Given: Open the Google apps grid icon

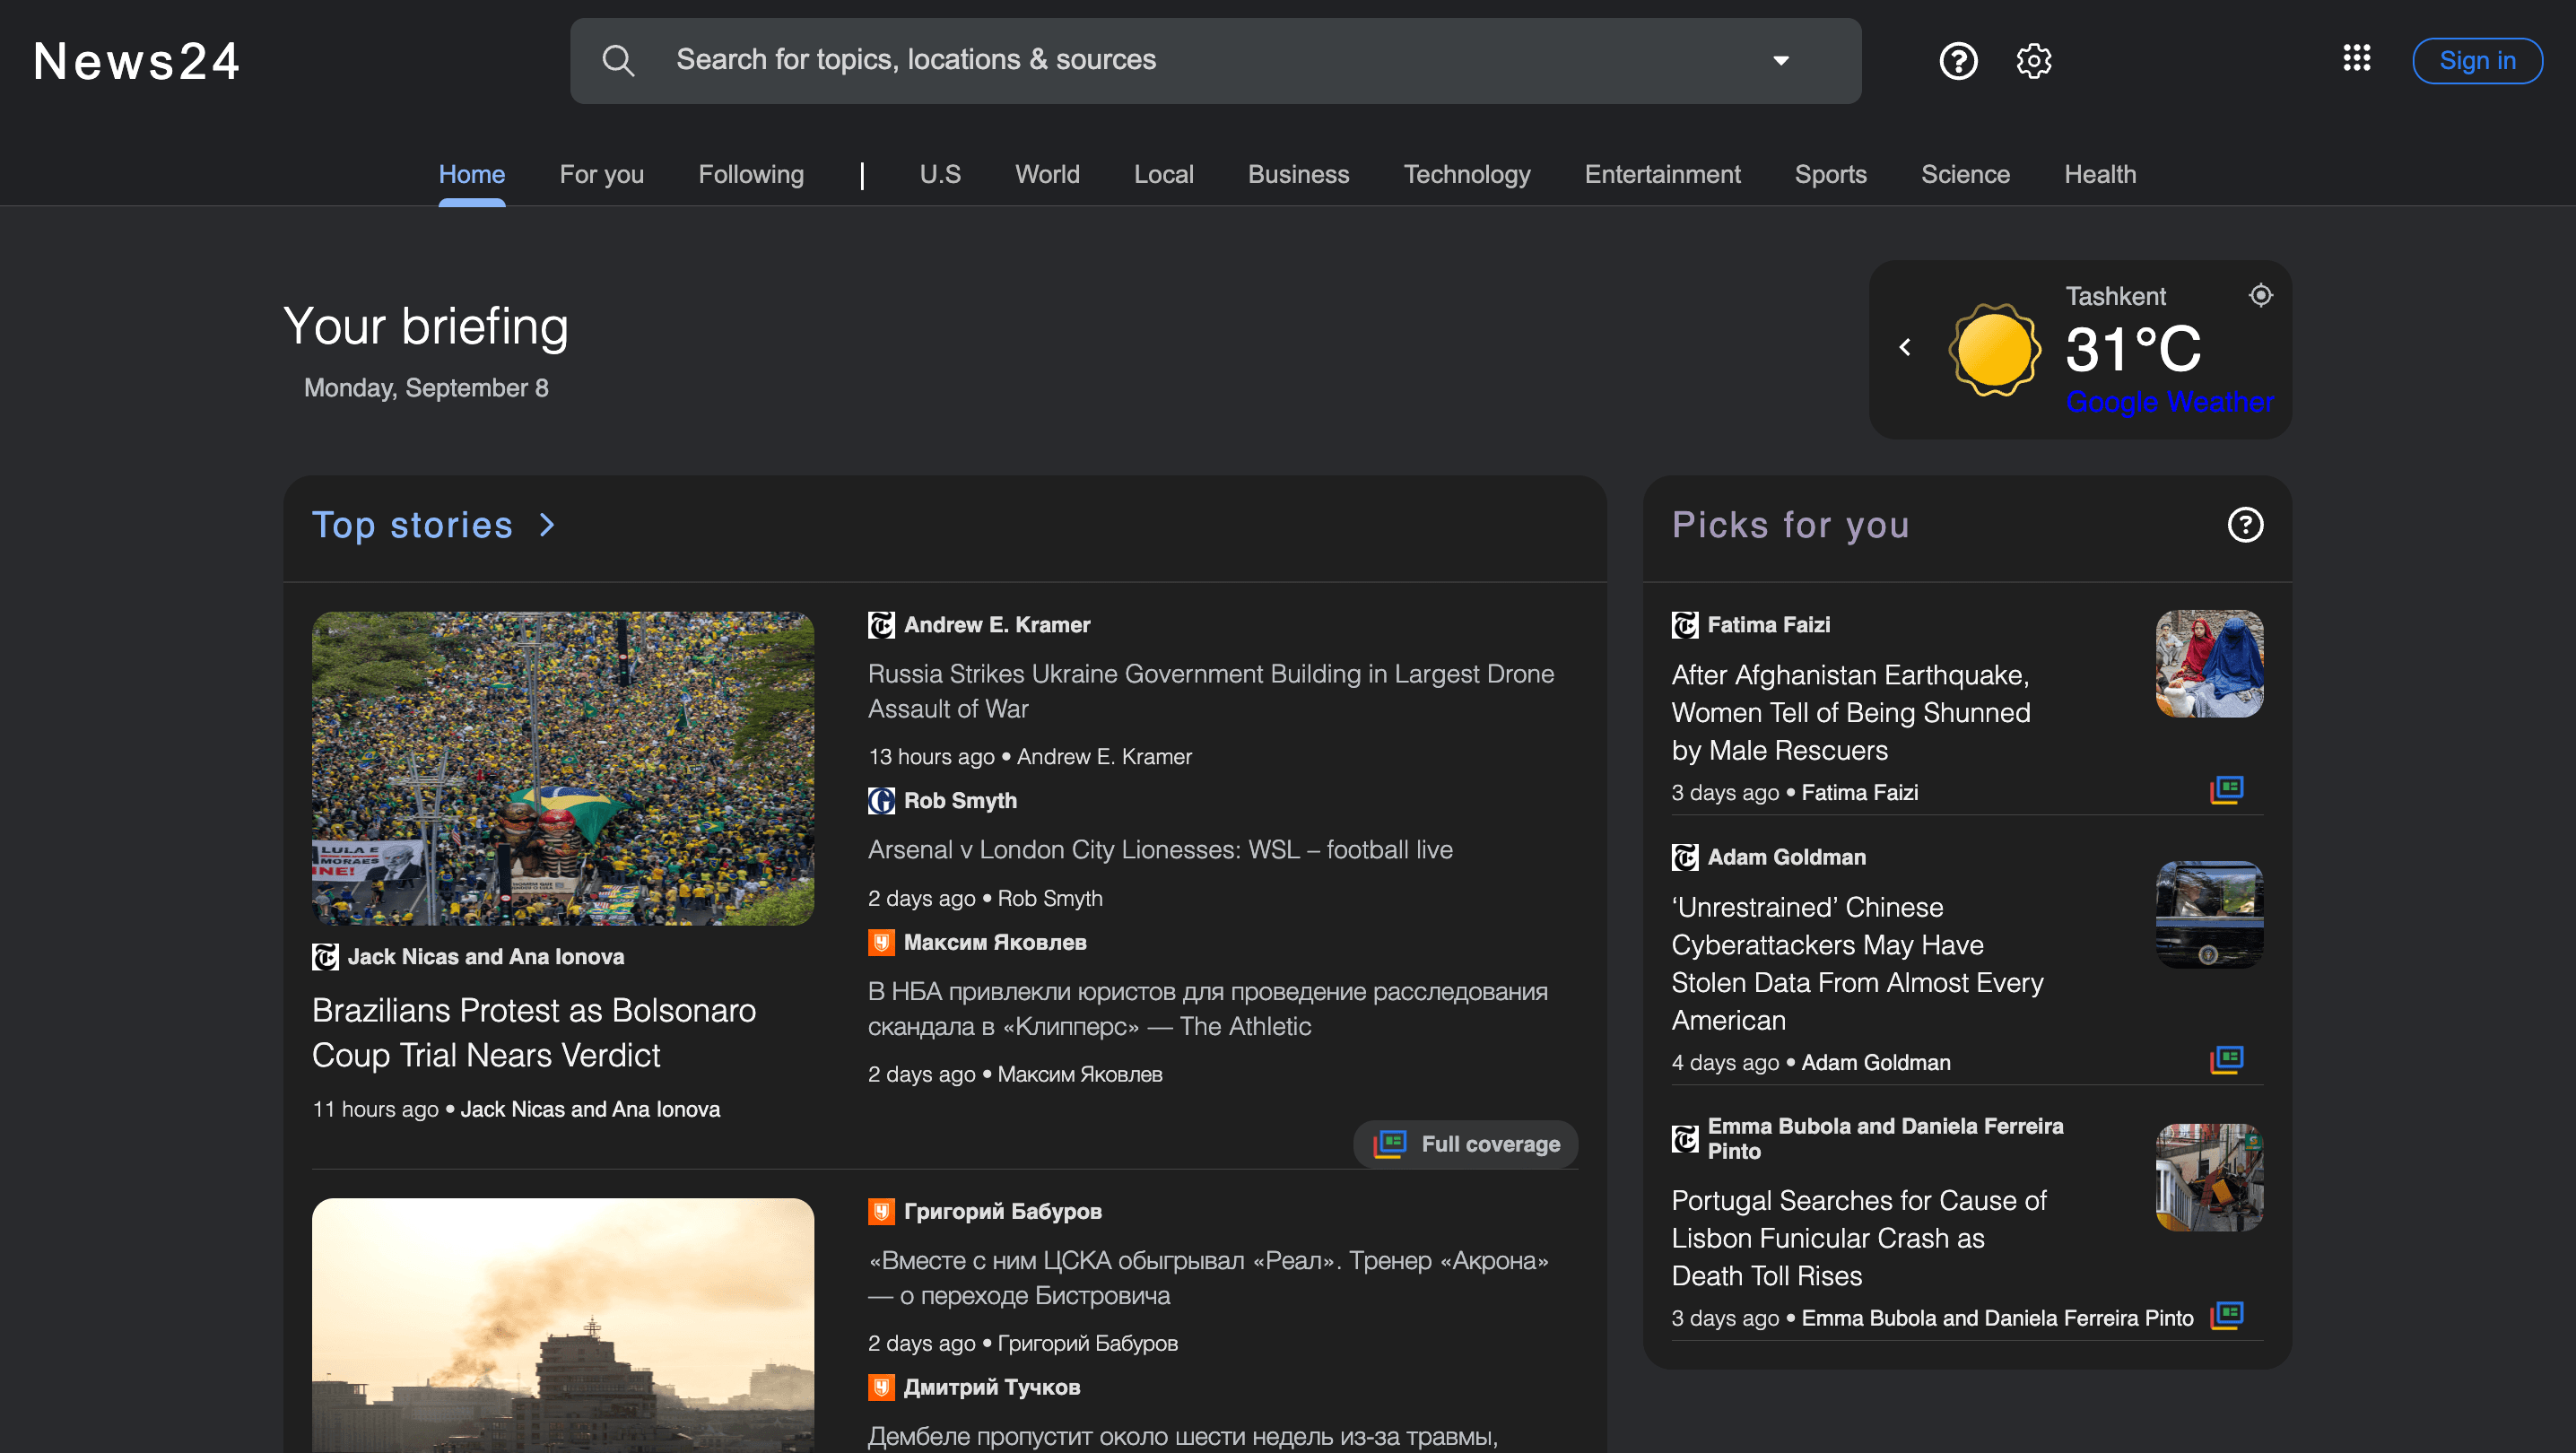Looking at the screenshot, I should (x=2356, y=59).
